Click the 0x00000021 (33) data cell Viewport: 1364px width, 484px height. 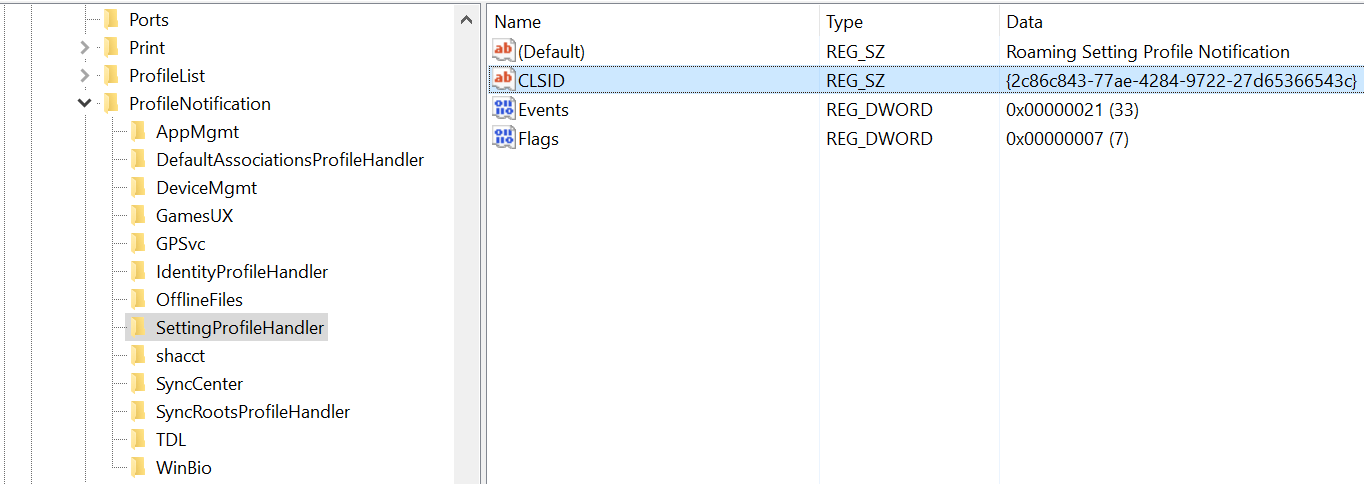coord(1072,109)
